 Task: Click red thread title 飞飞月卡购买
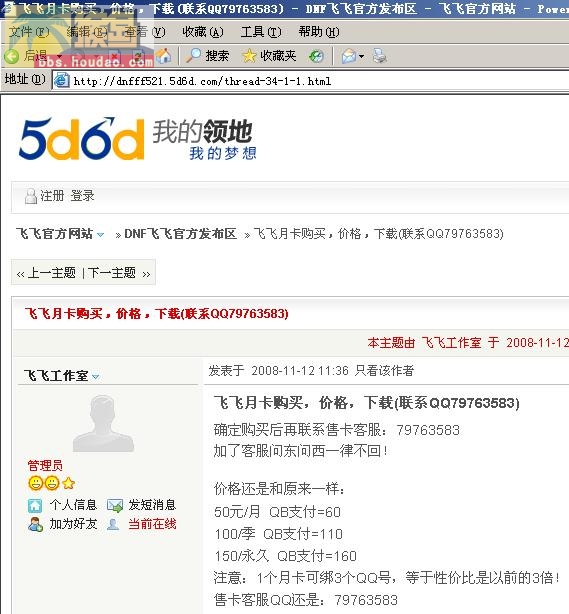(156, 314)
